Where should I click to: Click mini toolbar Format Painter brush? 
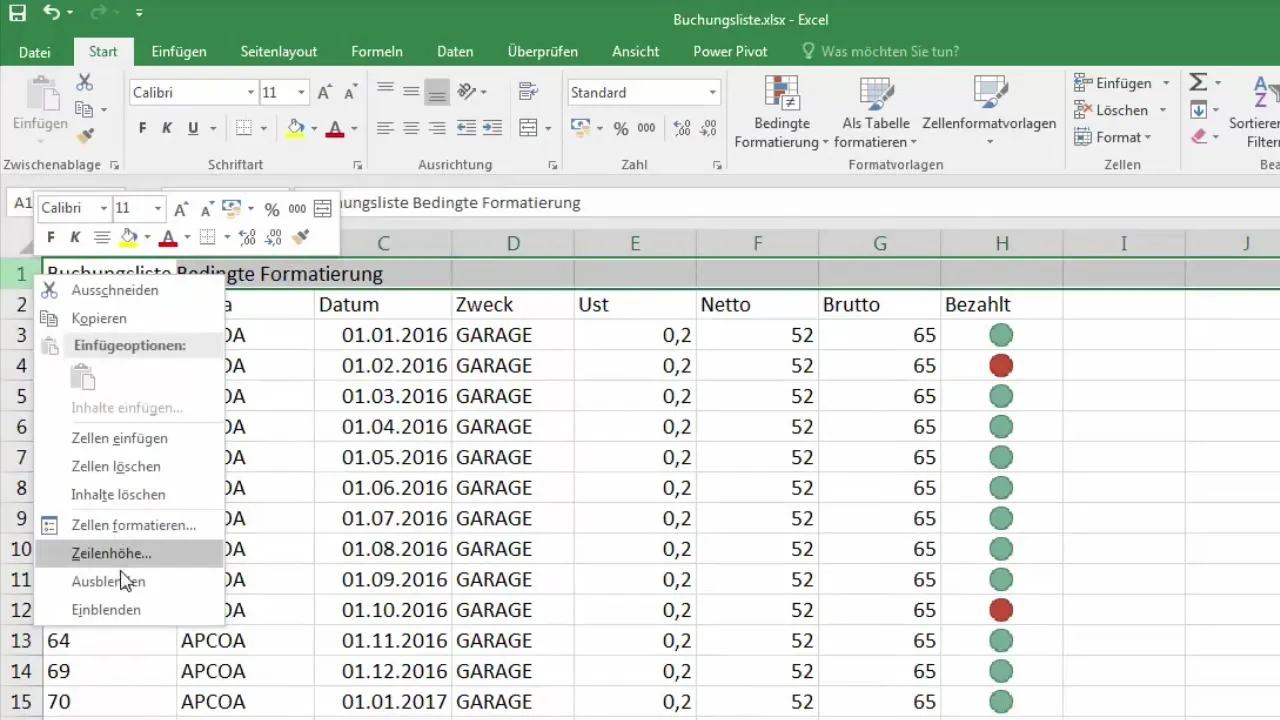pos(301,237)
